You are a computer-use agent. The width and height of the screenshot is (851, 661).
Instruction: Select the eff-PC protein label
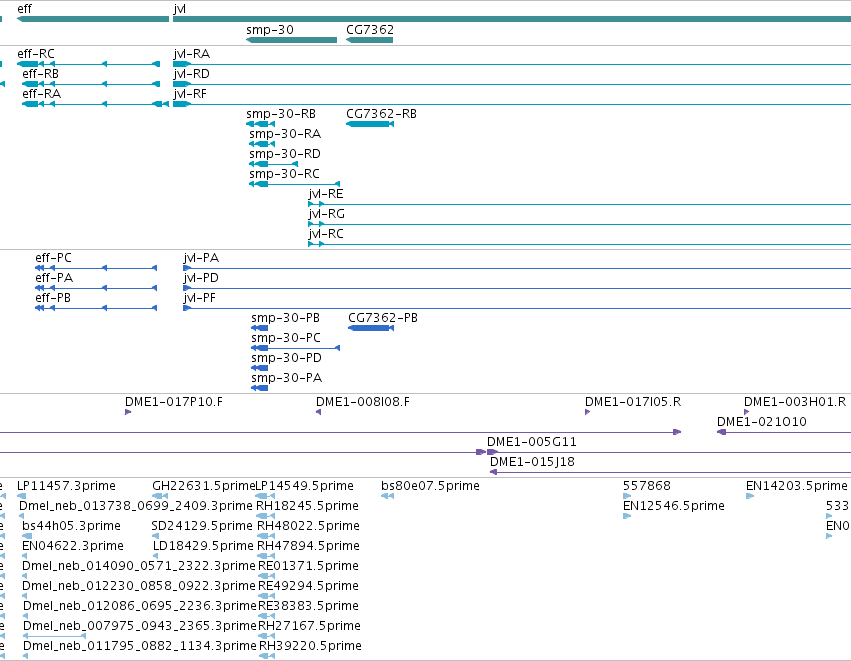click(53, 258)
